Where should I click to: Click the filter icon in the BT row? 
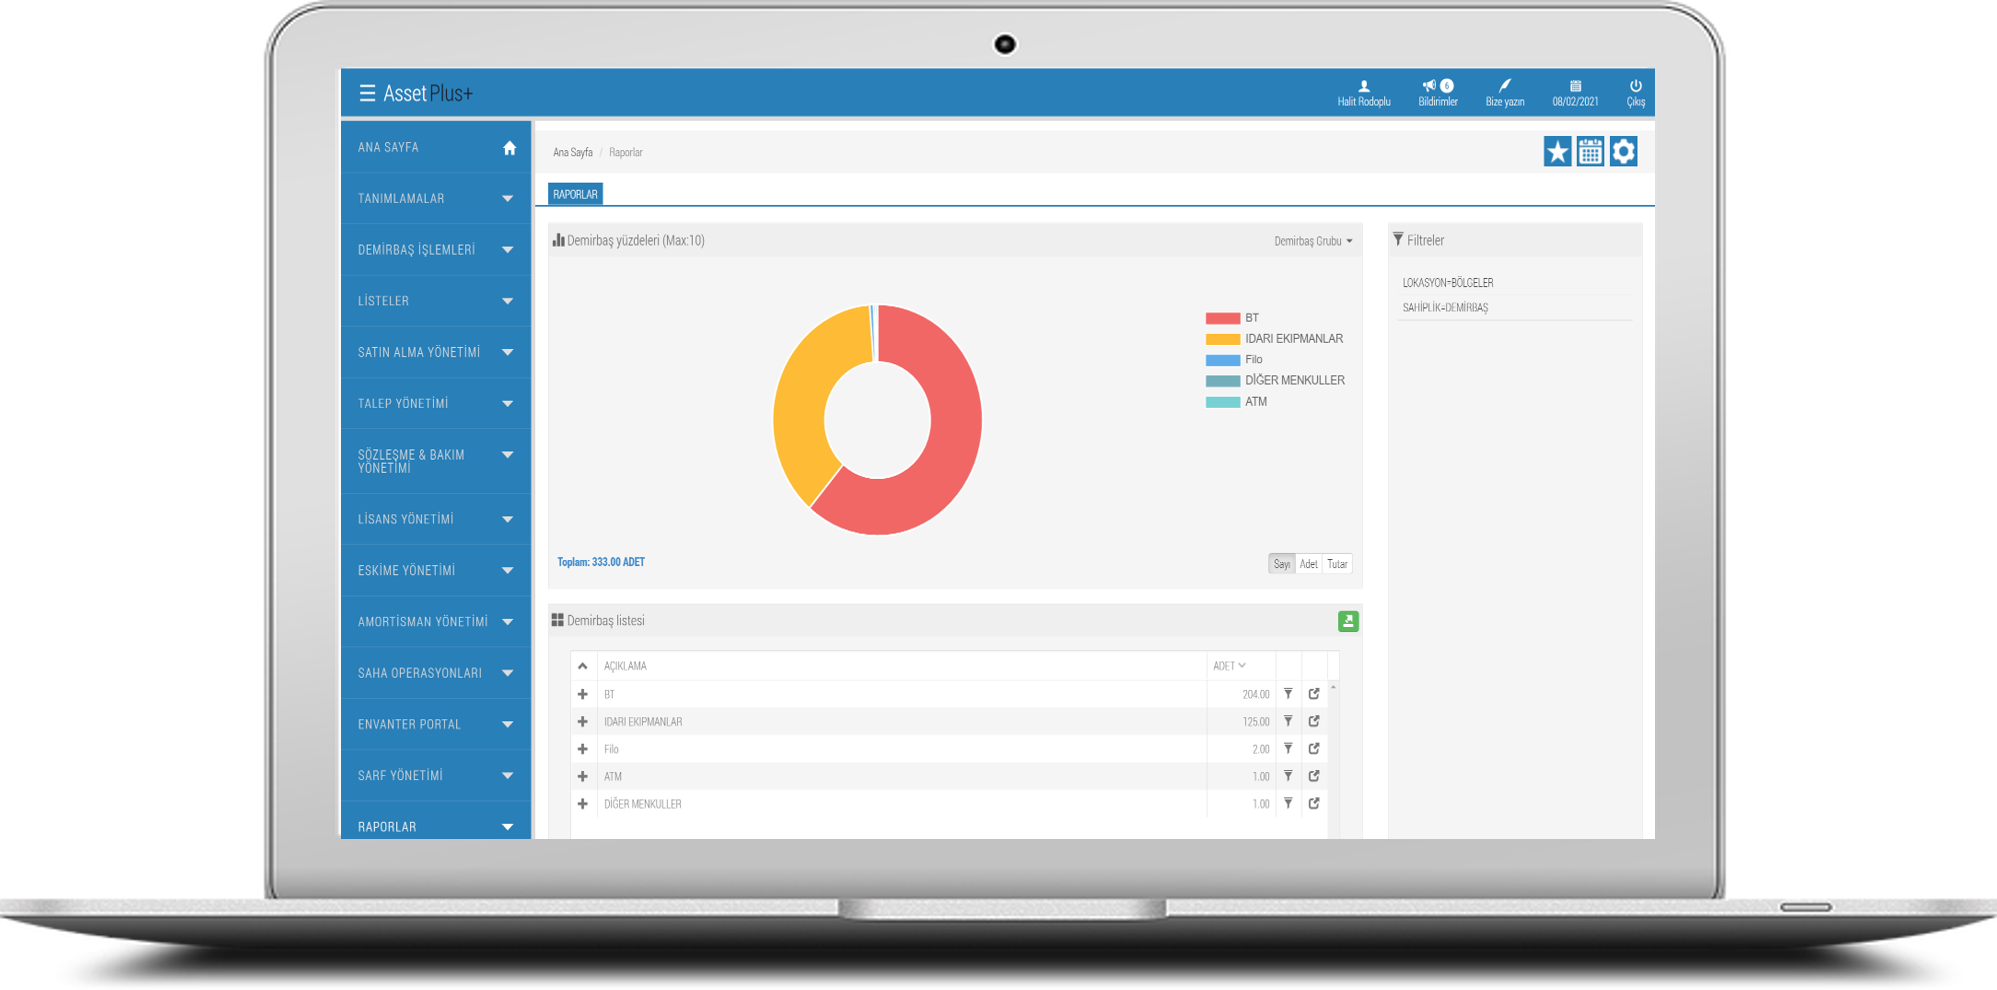pyautogui.click(x=1288, y=694)
